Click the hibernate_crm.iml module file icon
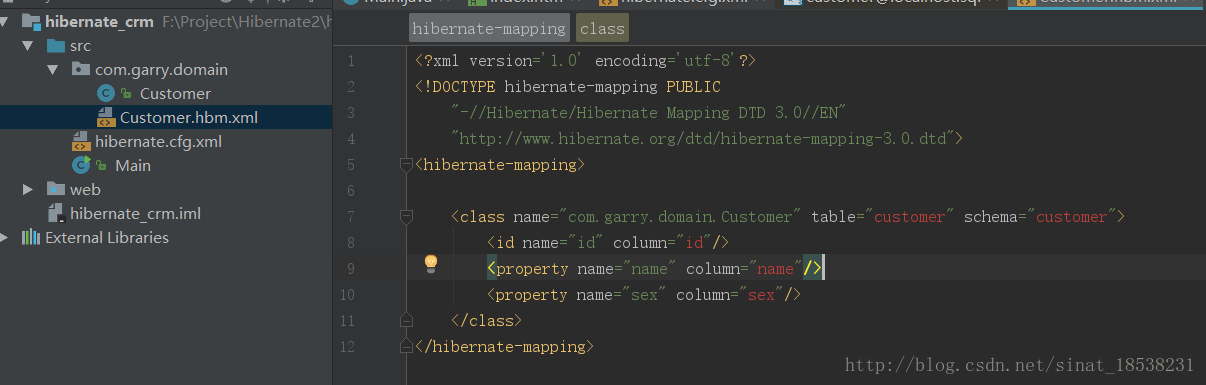This screenshot has height=385, width=1206. pos(55,213)
